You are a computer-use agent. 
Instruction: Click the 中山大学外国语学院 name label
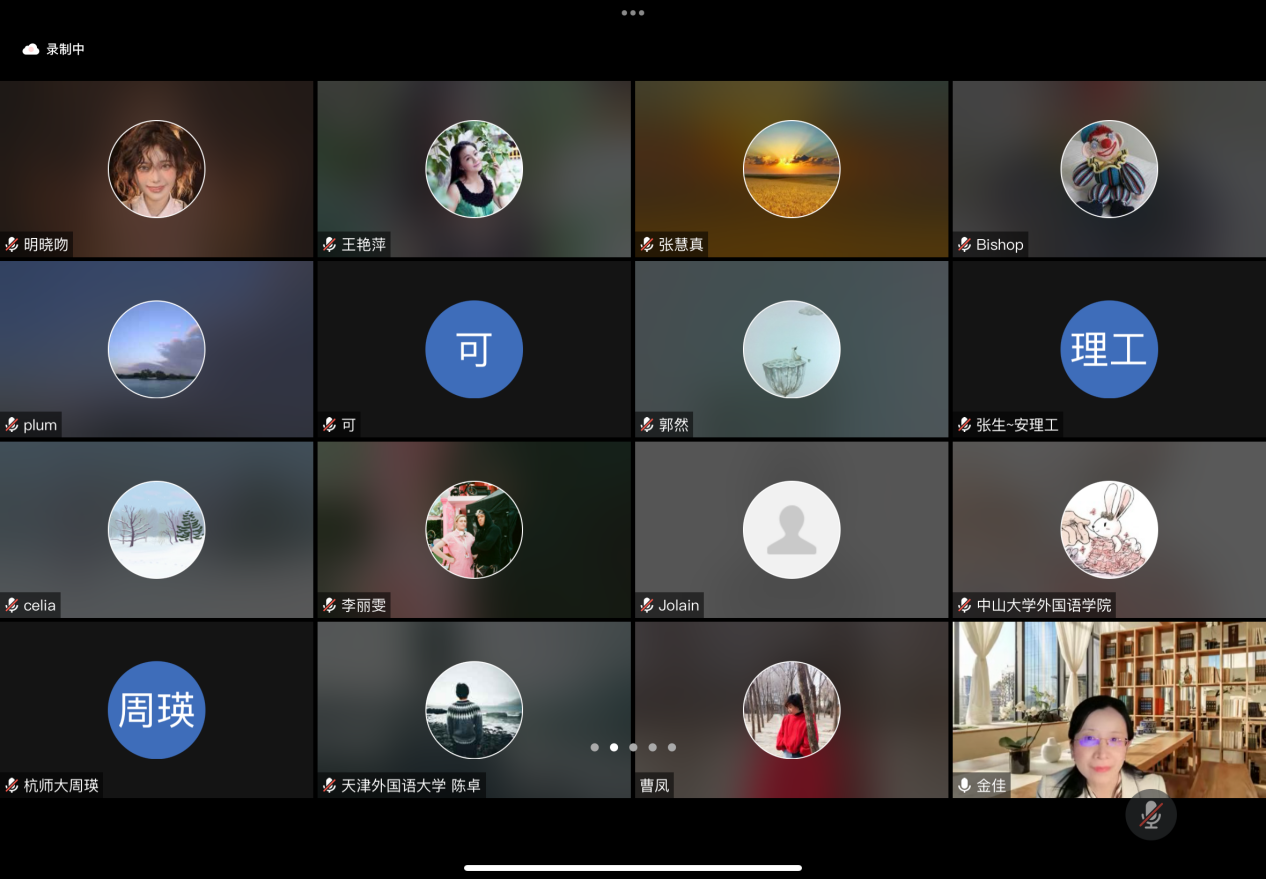click(x=1042, y=605)
